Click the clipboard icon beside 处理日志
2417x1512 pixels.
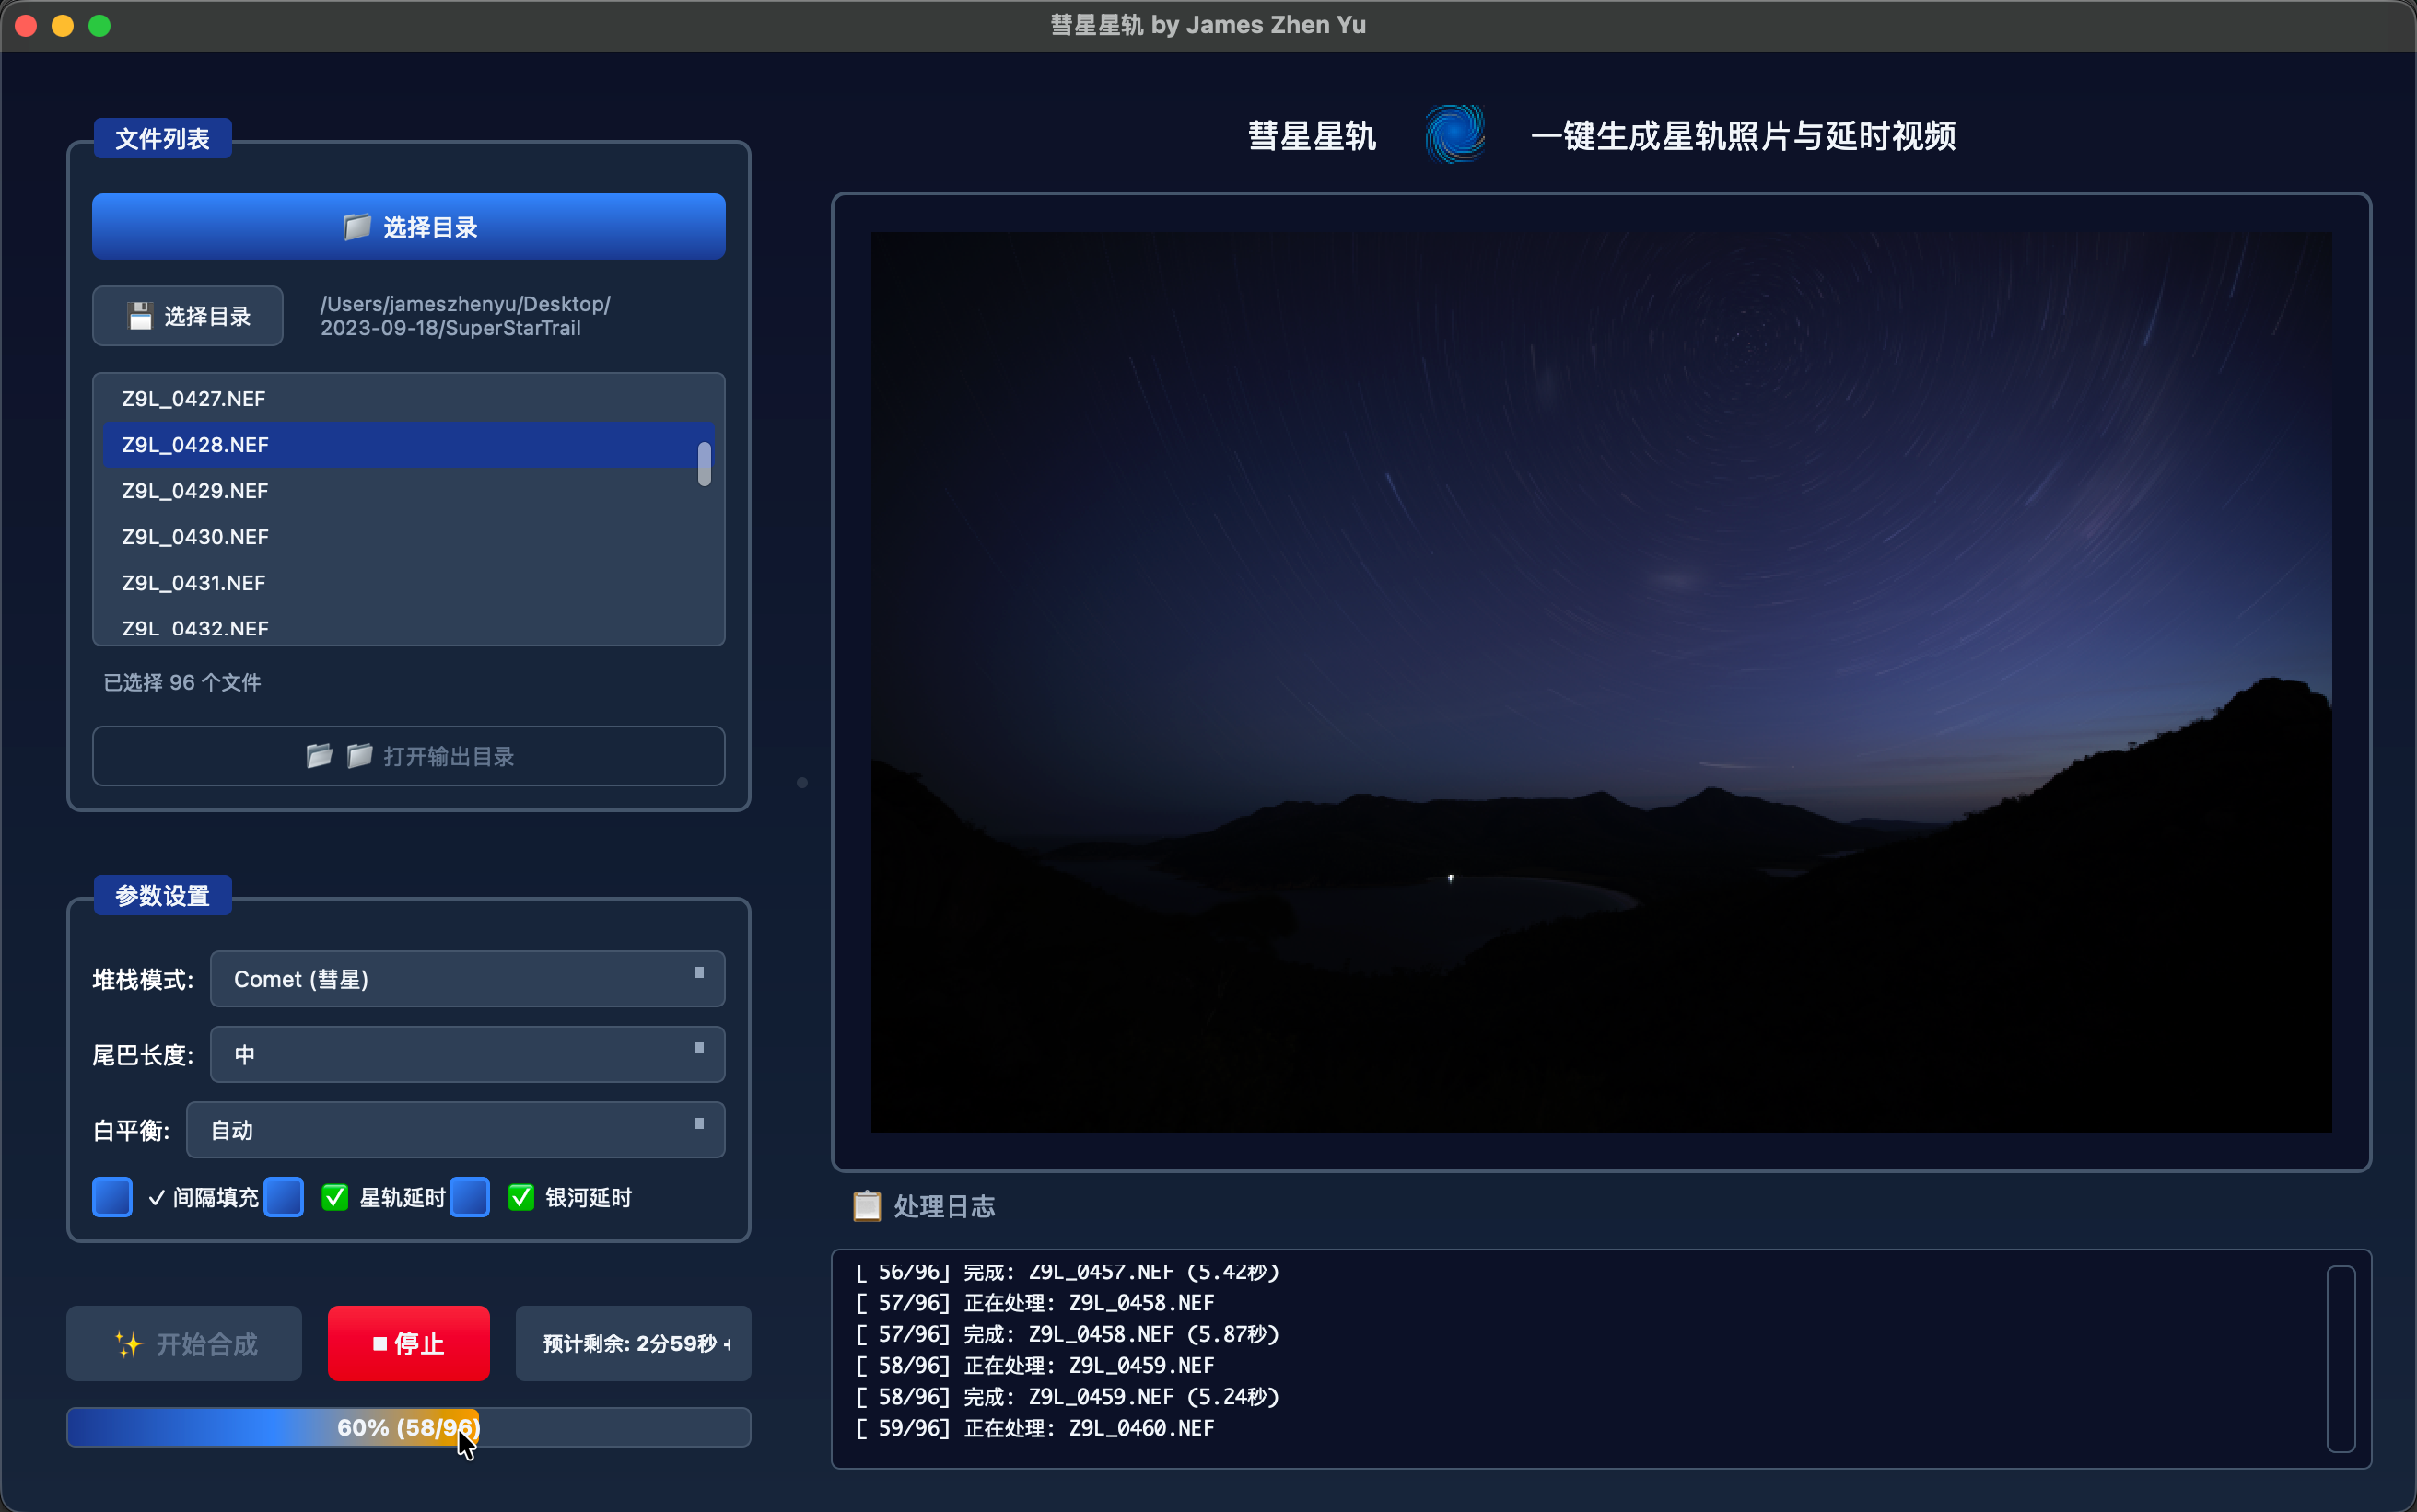pyautogui.click(x=866, y=1206)
